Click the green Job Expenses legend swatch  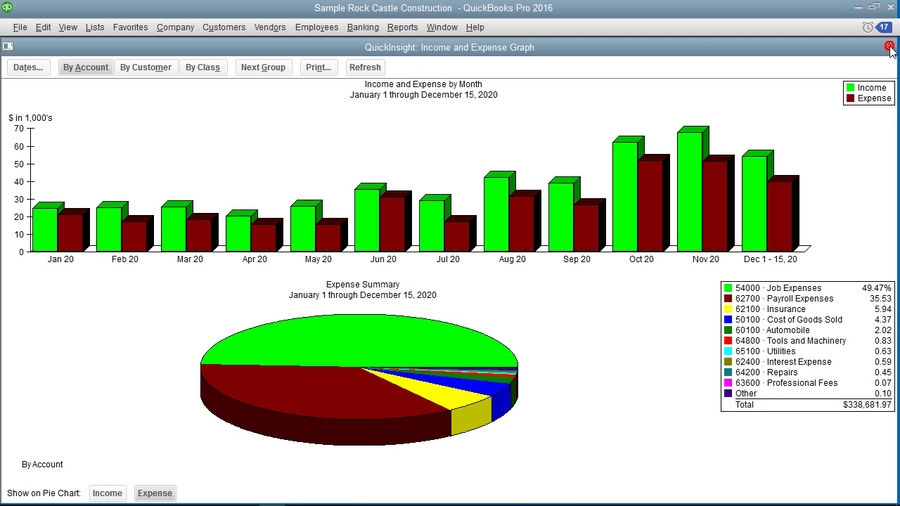tap(727, 288)
